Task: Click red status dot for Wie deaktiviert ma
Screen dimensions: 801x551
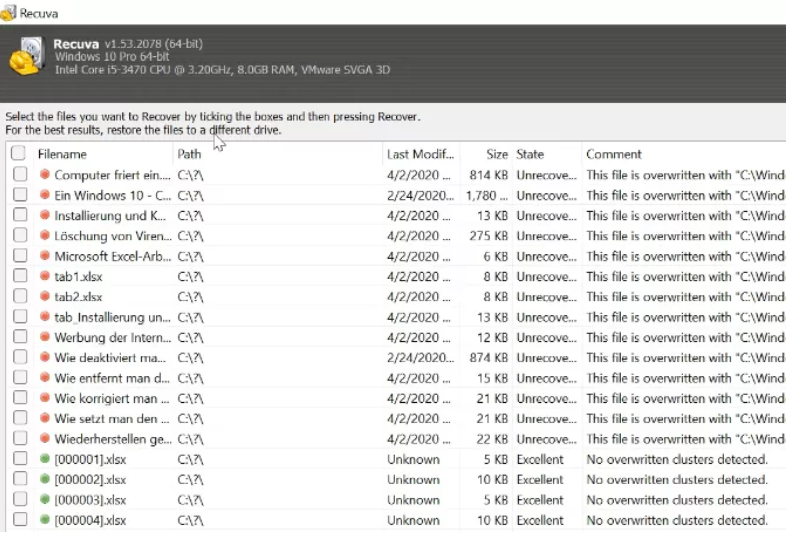Action: pyautogui.click(x=45, y=357)
